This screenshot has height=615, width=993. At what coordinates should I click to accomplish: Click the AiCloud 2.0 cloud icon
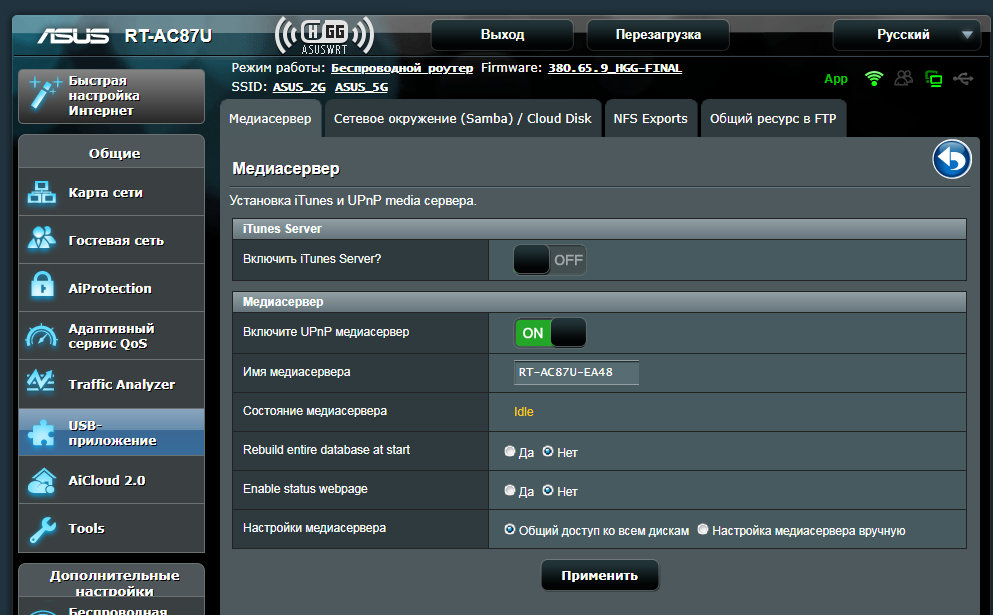[42, 480]
